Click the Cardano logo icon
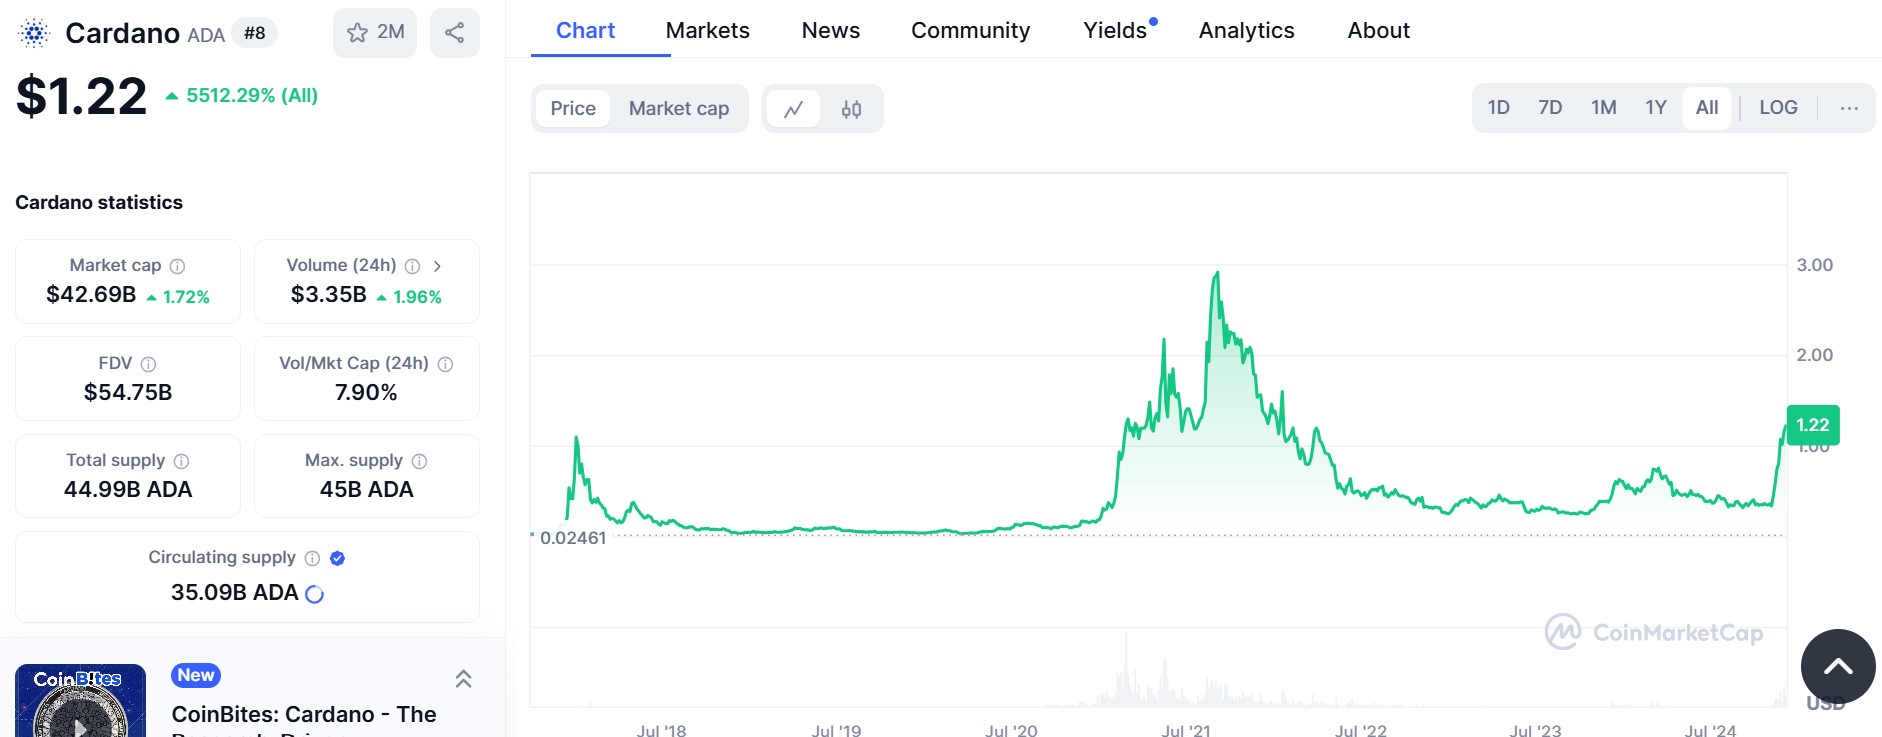Viewport: 1882px width, 737px height. [x=34, y=33]
